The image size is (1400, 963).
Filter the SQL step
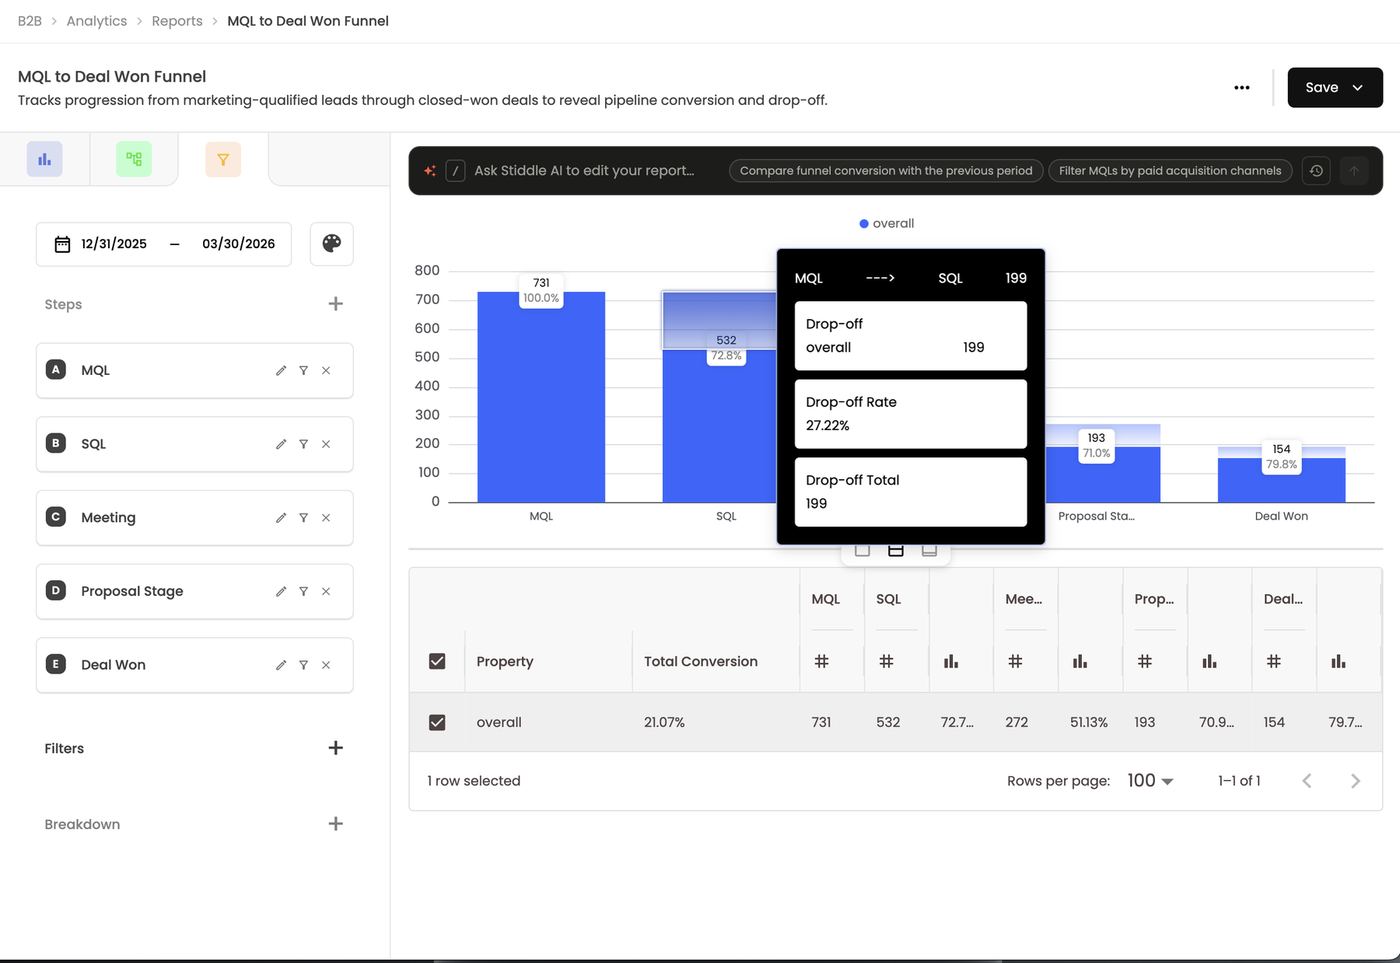pos(303,444)
